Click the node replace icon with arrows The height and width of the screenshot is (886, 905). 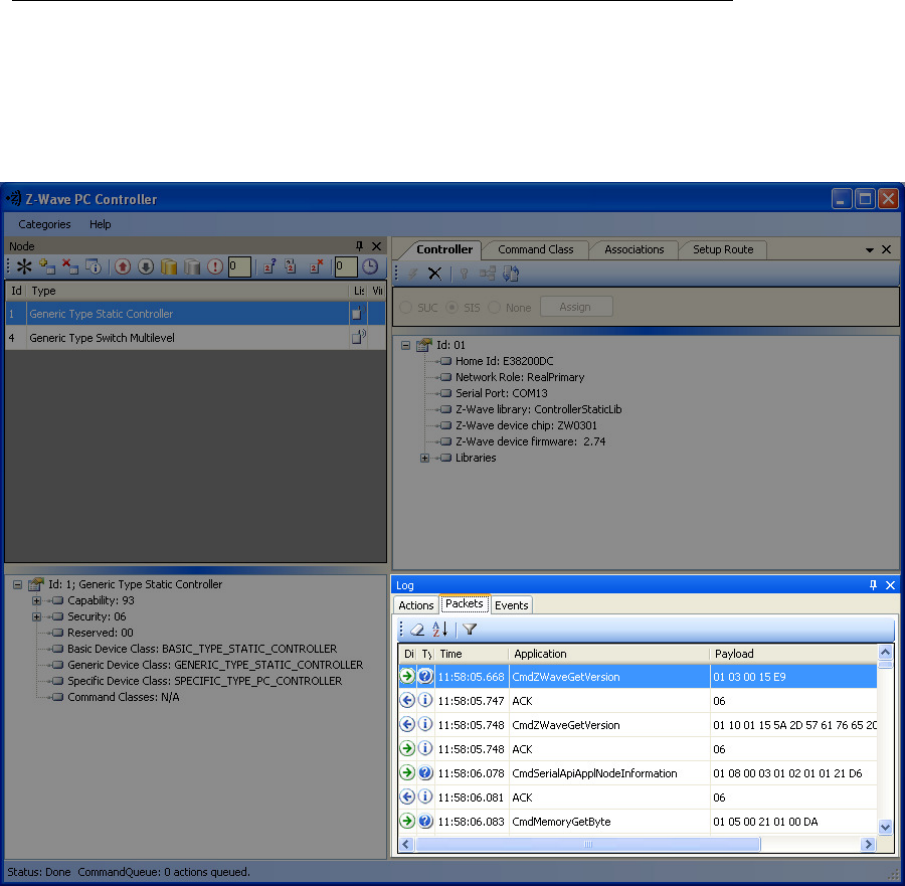[291, 267]
